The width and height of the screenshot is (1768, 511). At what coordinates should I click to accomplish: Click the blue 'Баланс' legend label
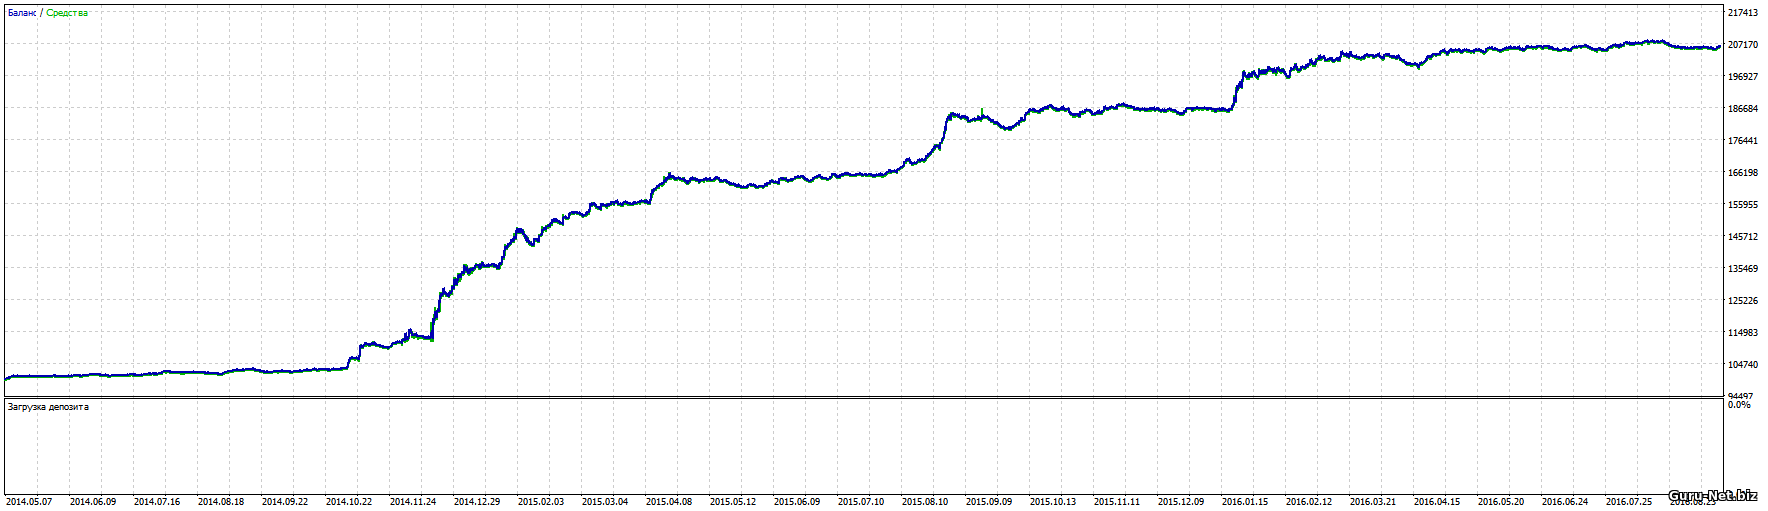pyautogui.click(x=22, y=13)
